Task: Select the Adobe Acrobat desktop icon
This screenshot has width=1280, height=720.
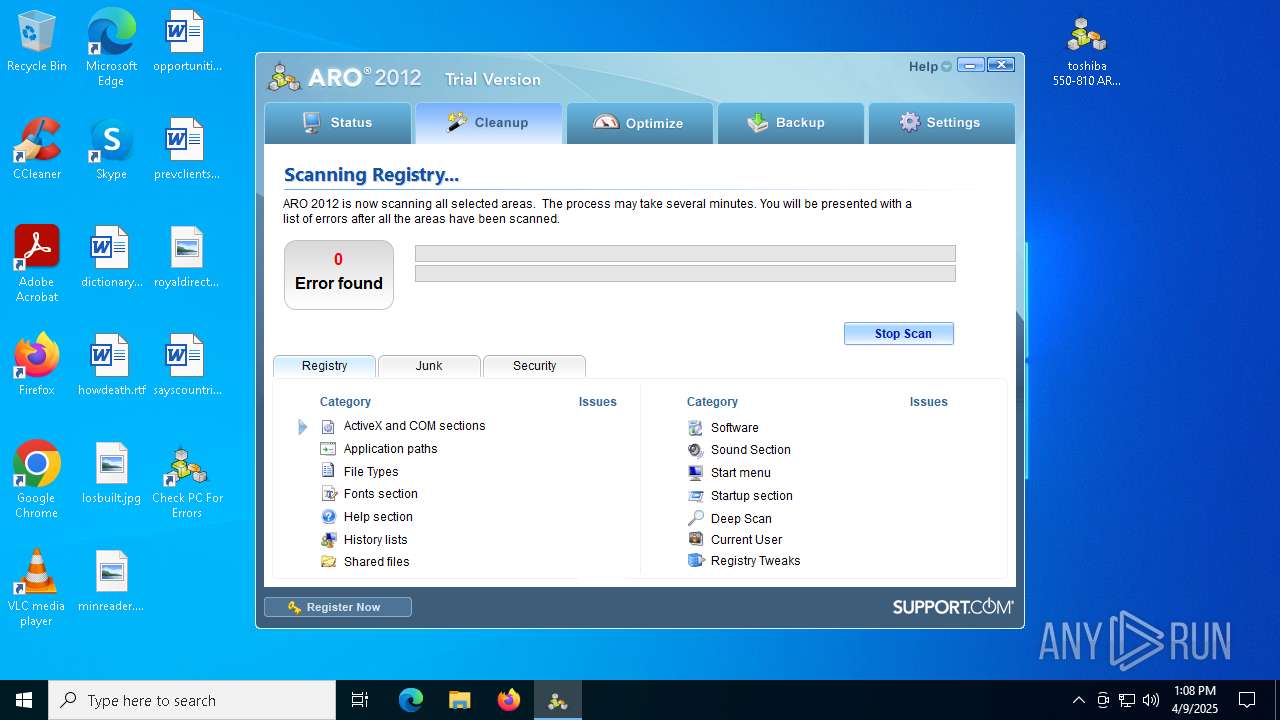Action: click(37, 264)
